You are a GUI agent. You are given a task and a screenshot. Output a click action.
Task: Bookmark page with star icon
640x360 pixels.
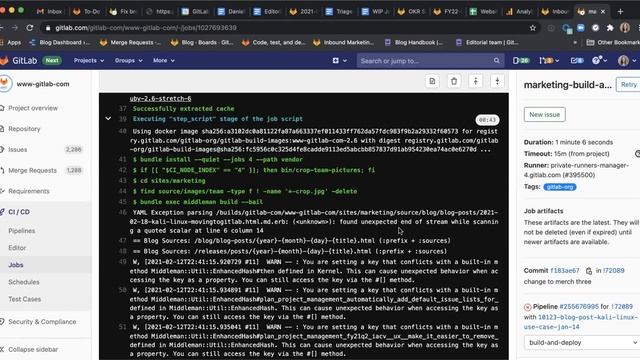click(533, 28)
